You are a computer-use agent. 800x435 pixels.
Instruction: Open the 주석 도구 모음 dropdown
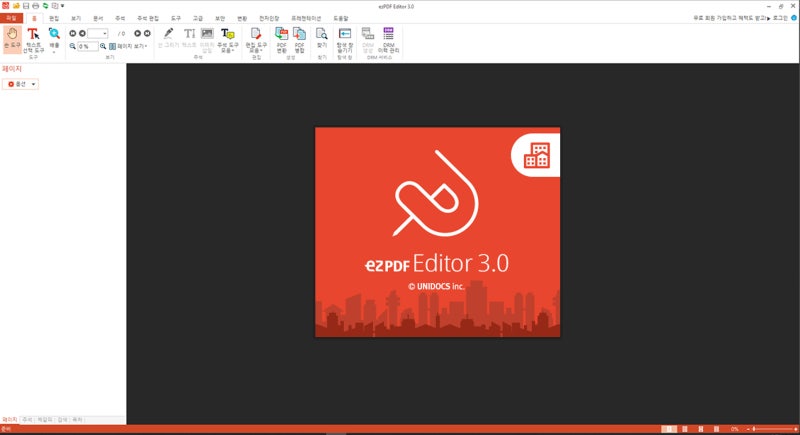(x=228, y=40)
